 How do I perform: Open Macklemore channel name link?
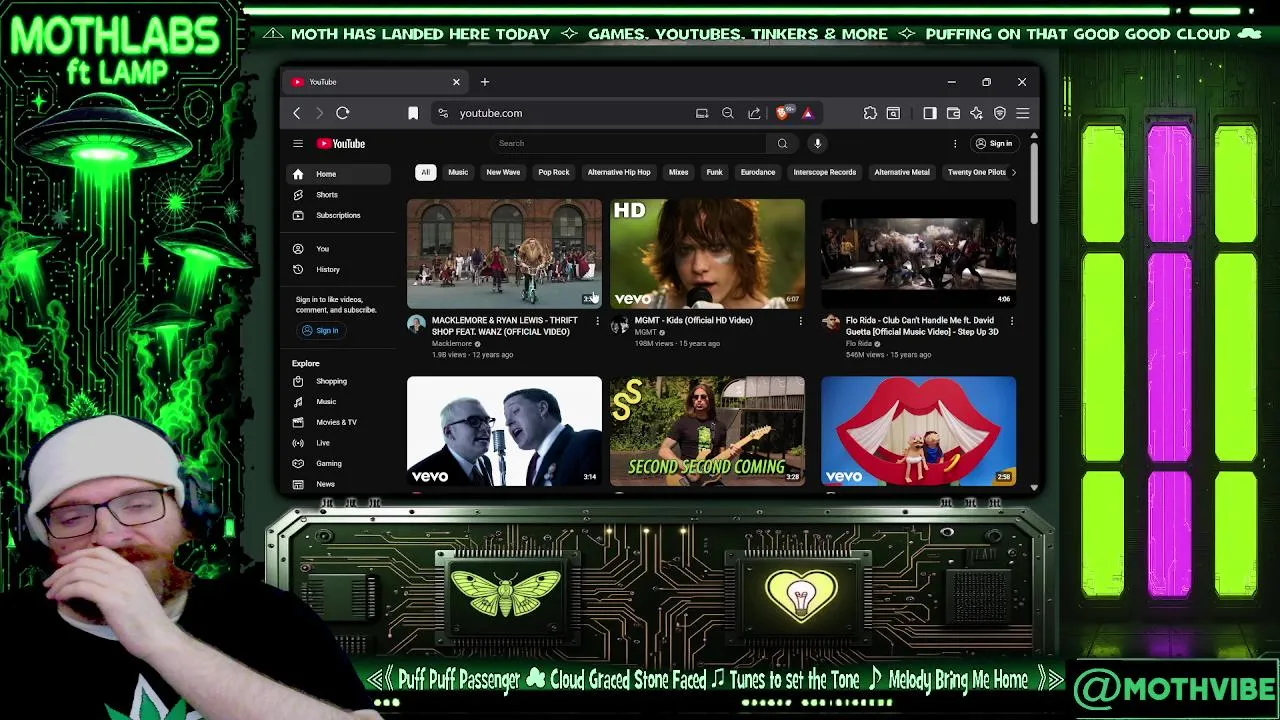coord(452,344)
